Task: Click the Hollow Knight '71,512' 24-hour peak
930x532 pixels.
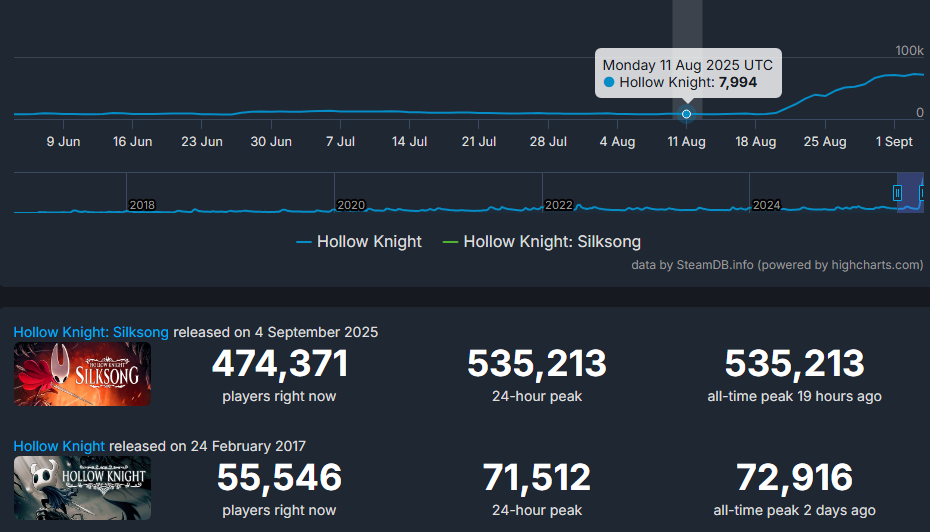Action: click(537, 477)
